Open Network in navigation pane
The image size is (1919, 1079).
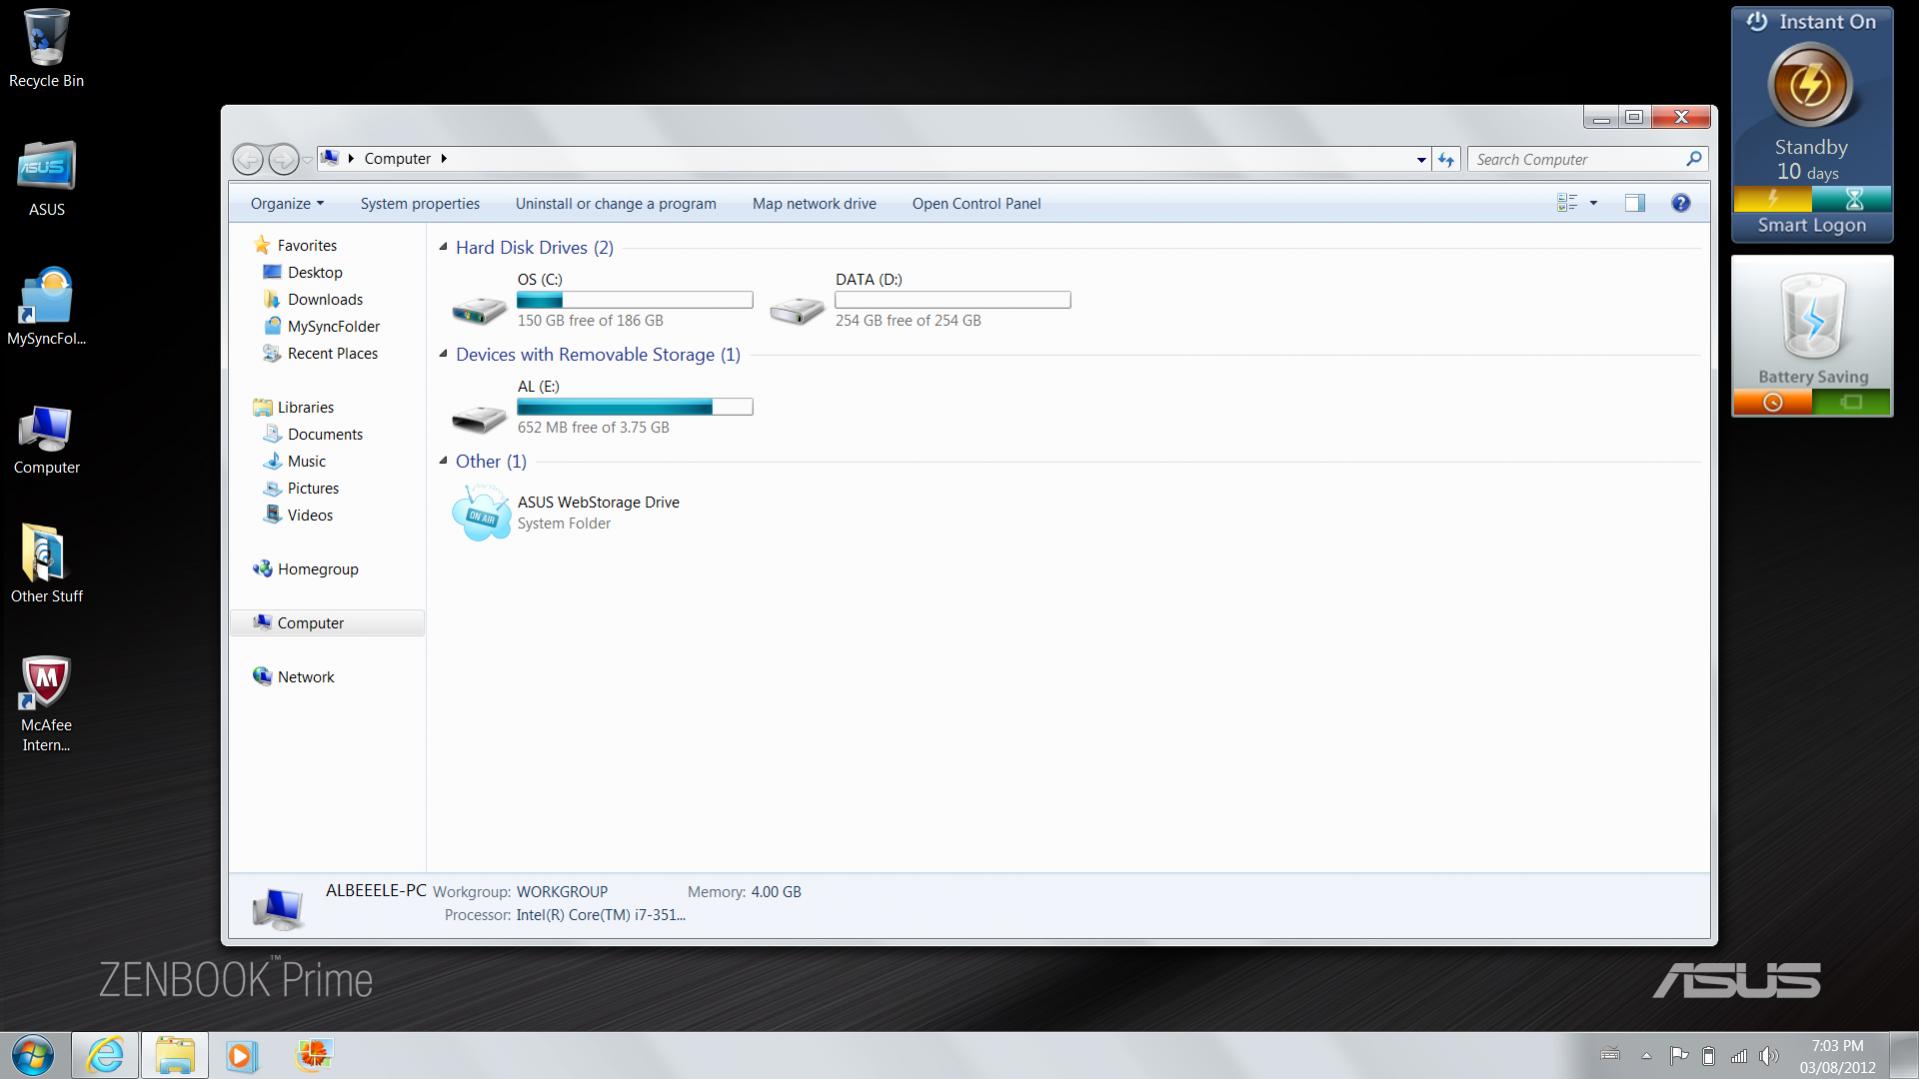294,677
